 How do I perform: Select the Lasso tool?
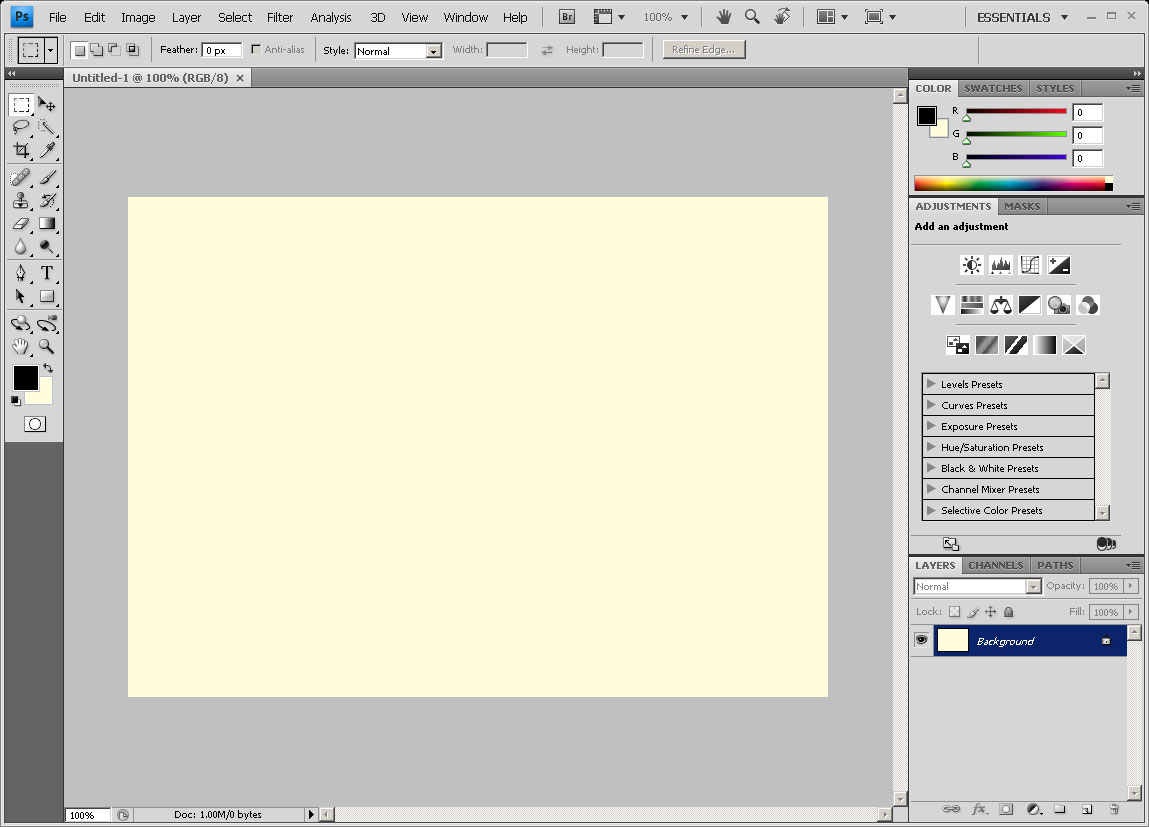tap(21, 127)
